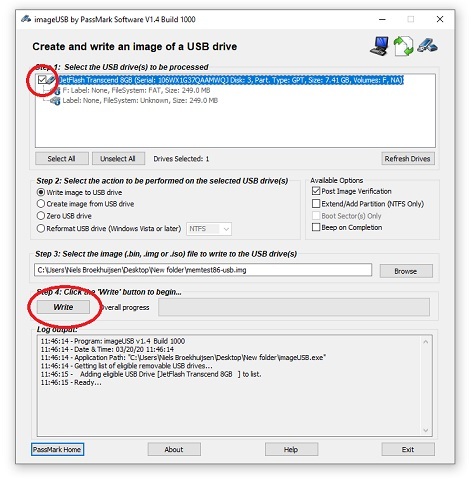Click Browse to choose image file

(x=406, y=271)
